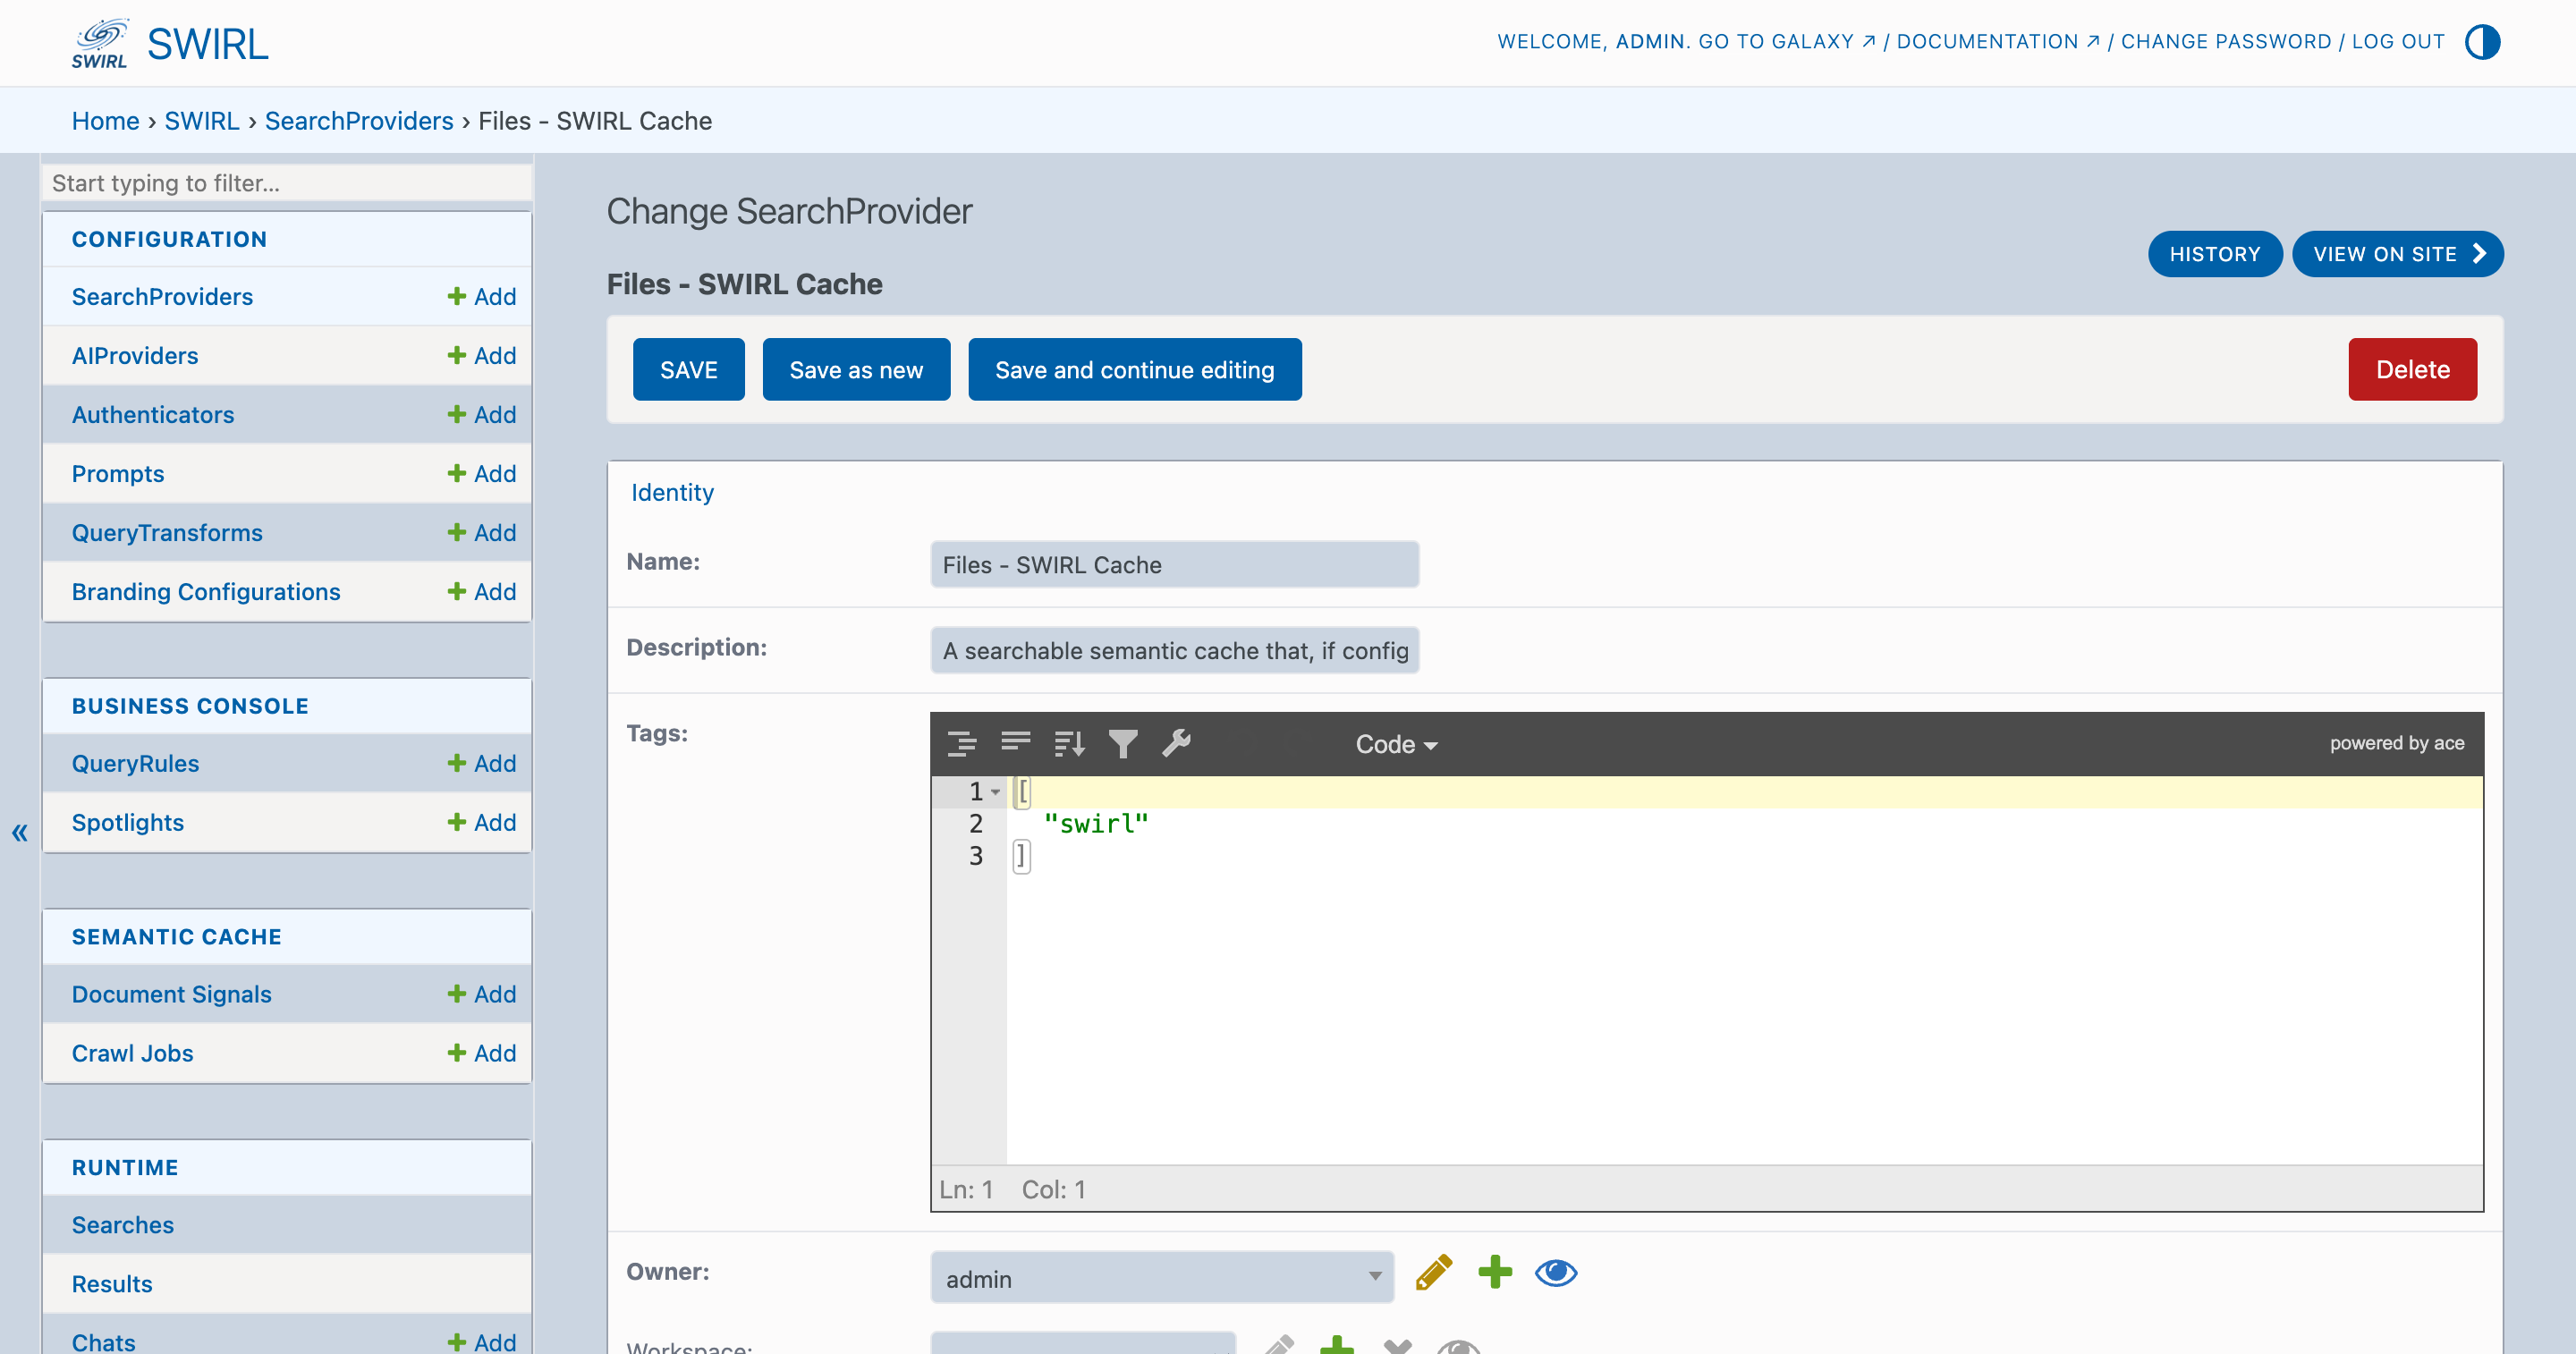
Task: Open the filter tool in Tags editor
Action: [1123, 744]
